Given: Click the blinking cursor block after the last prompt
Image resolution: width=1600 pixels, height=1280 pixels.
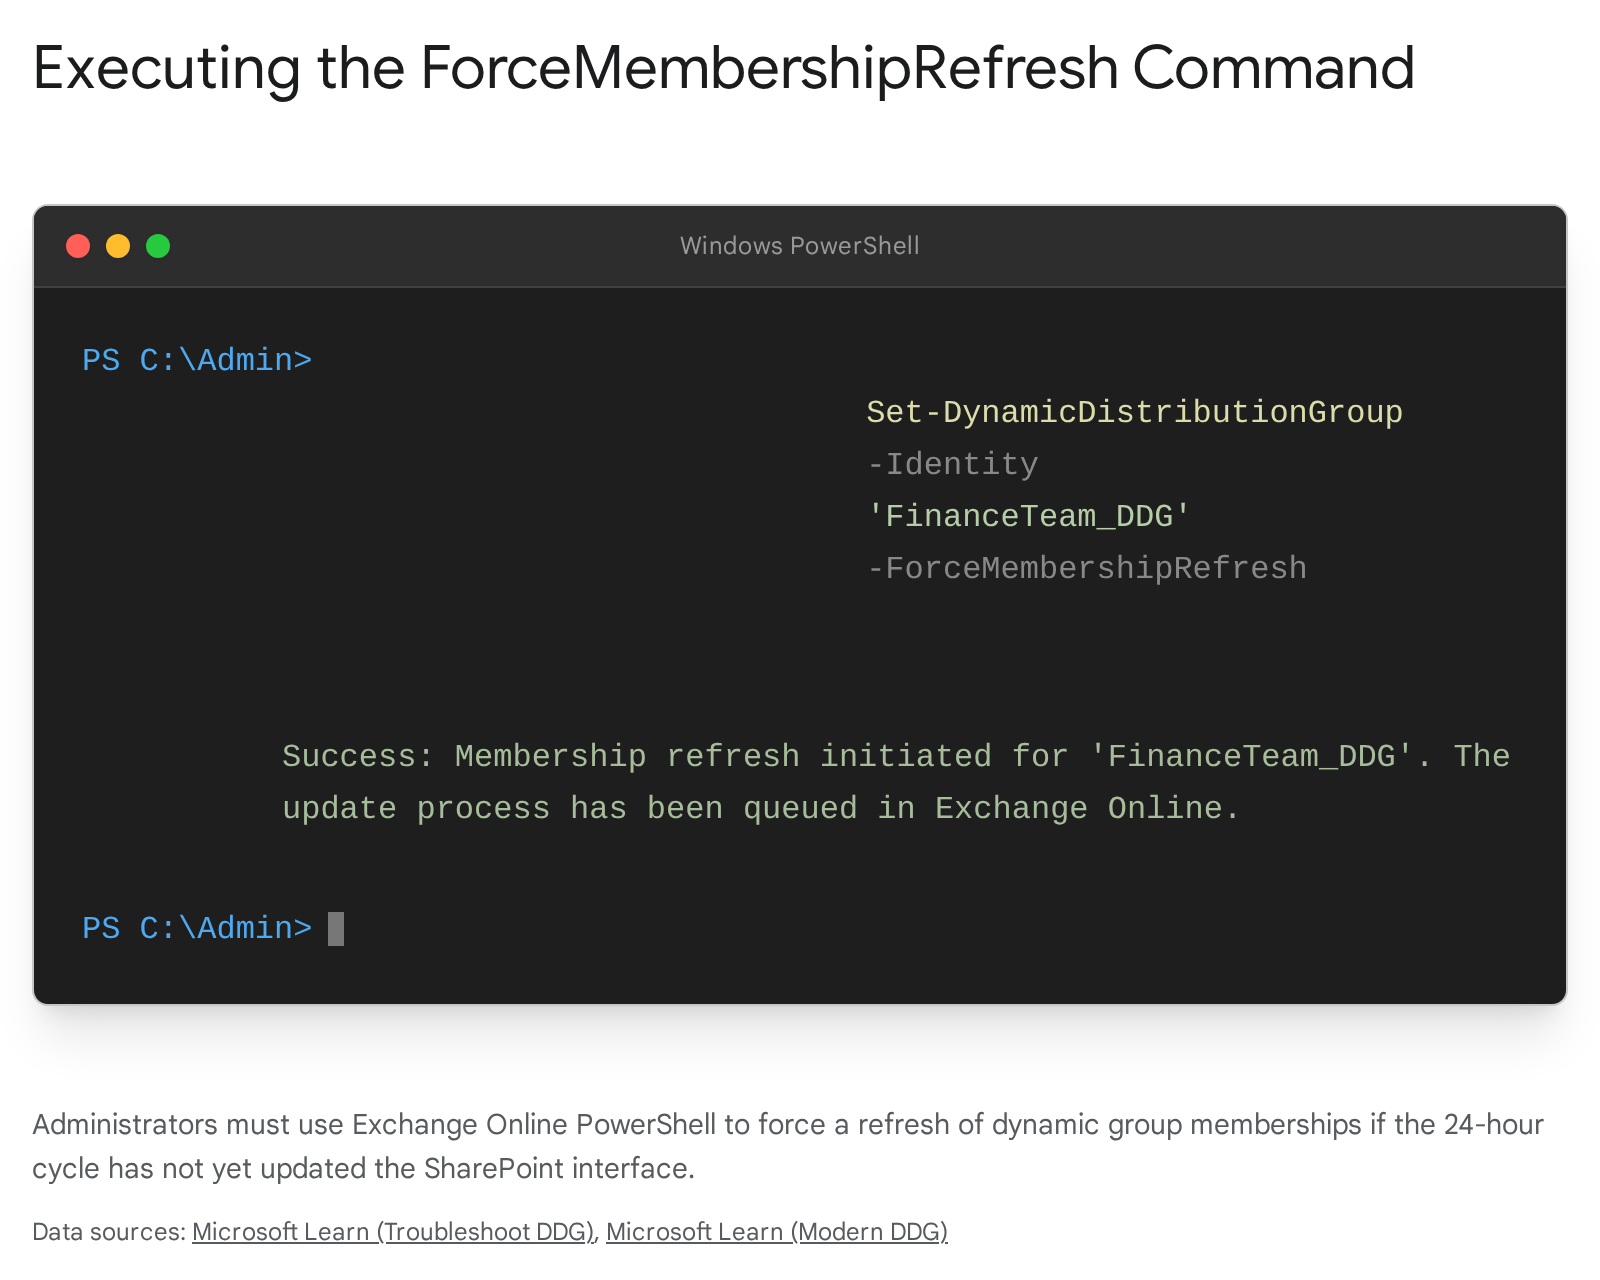Looking at the screenshot, I should click(x=336, y=929).
